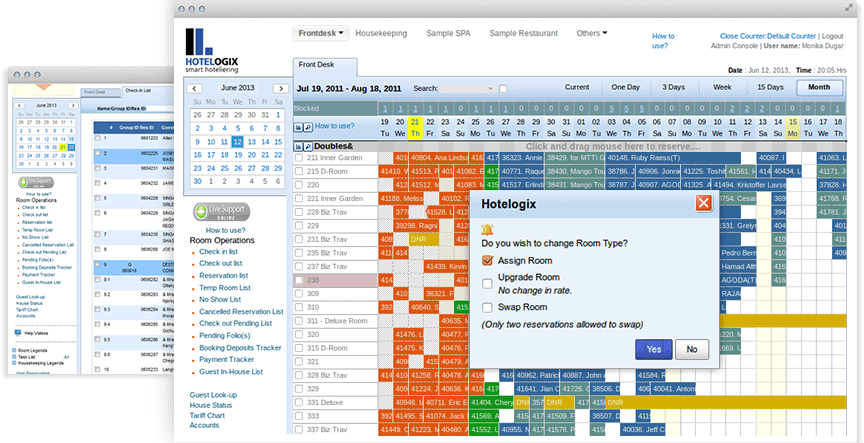Viewport: 864px width, 443px height.
Task: Switch calendar view to 3 Days
Action: point(673,87)
